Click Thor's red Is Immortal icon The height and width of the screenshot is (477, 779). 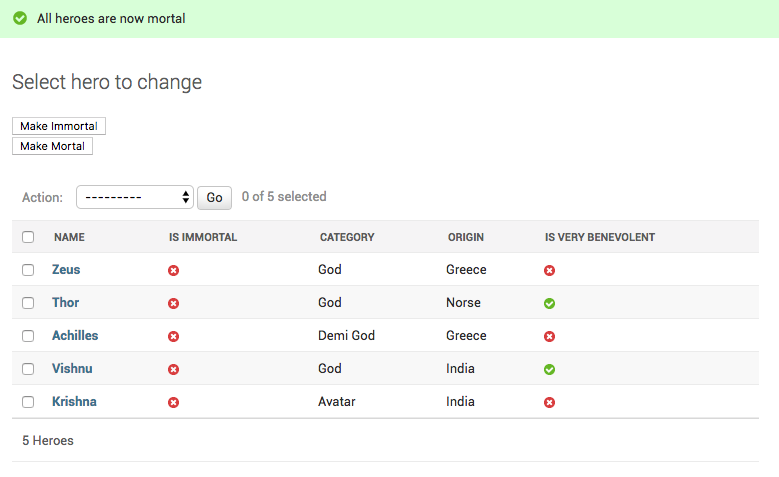pos(173,304)
